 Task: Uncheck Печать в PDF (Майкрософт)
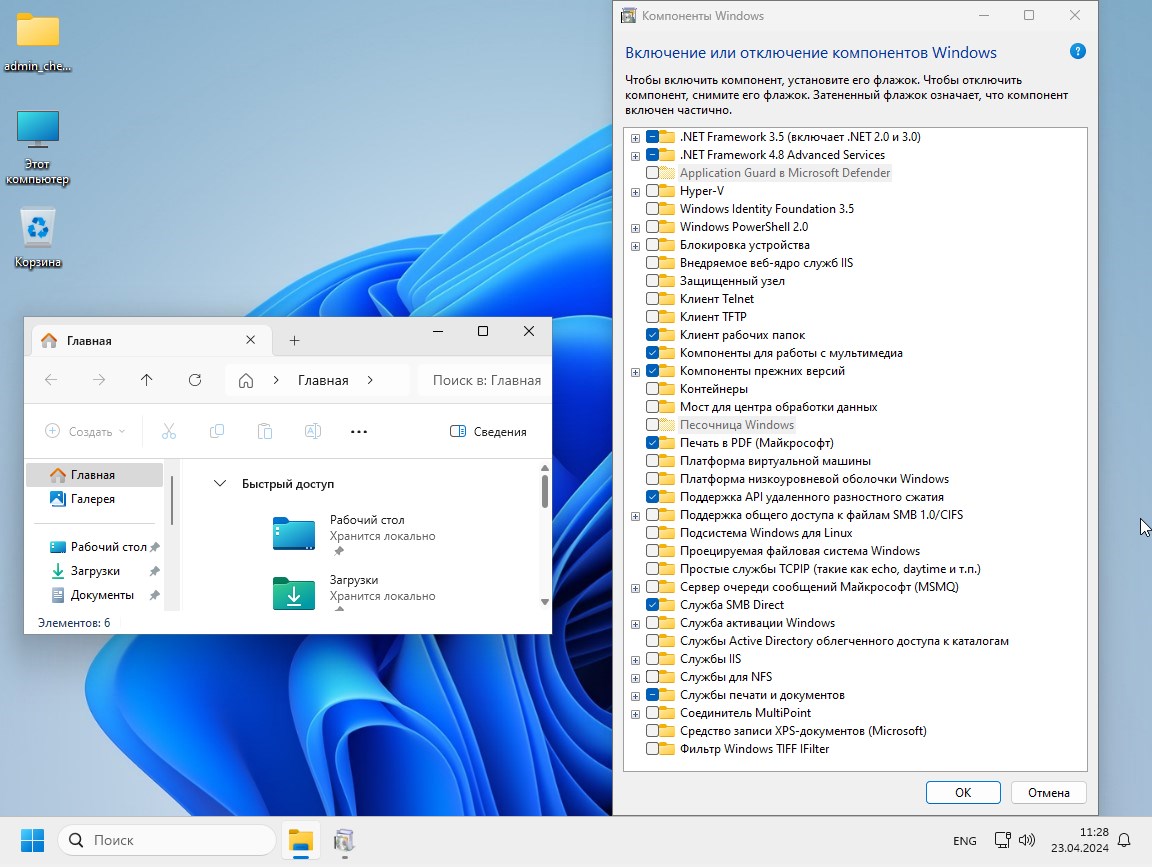[x=653, y=443]
